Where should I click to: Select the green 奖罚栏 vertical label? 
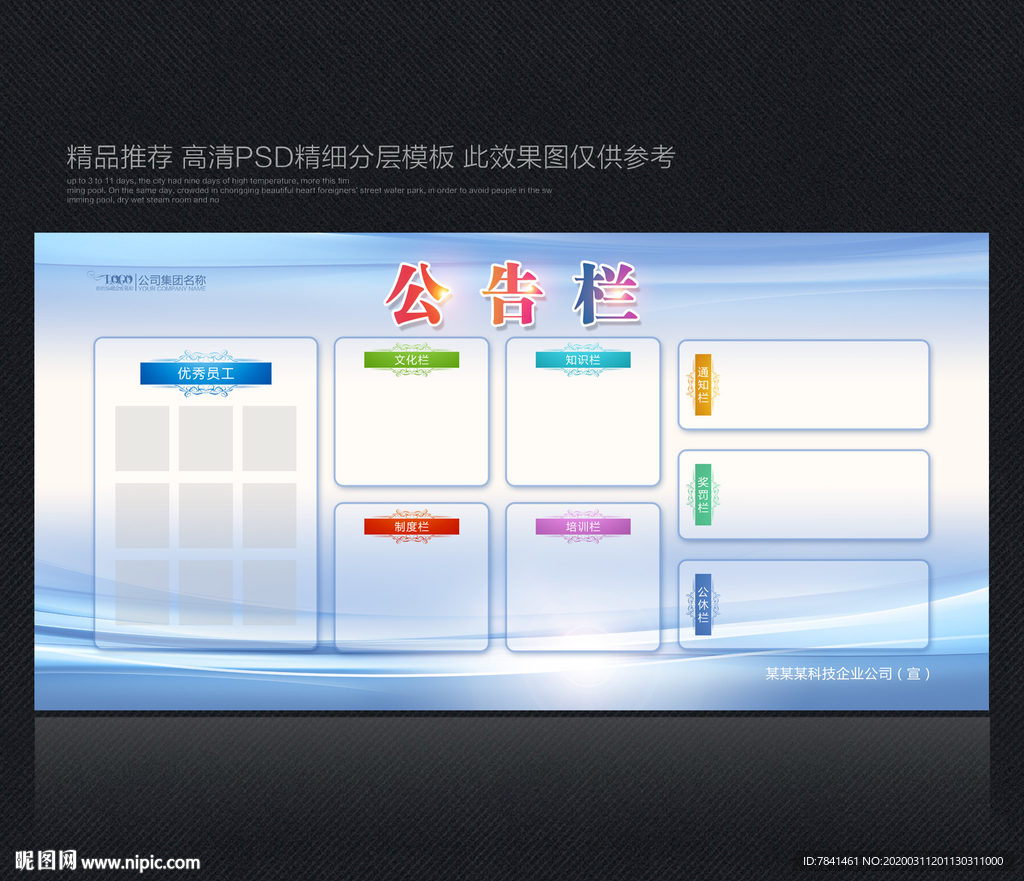[x=703, y=494]
